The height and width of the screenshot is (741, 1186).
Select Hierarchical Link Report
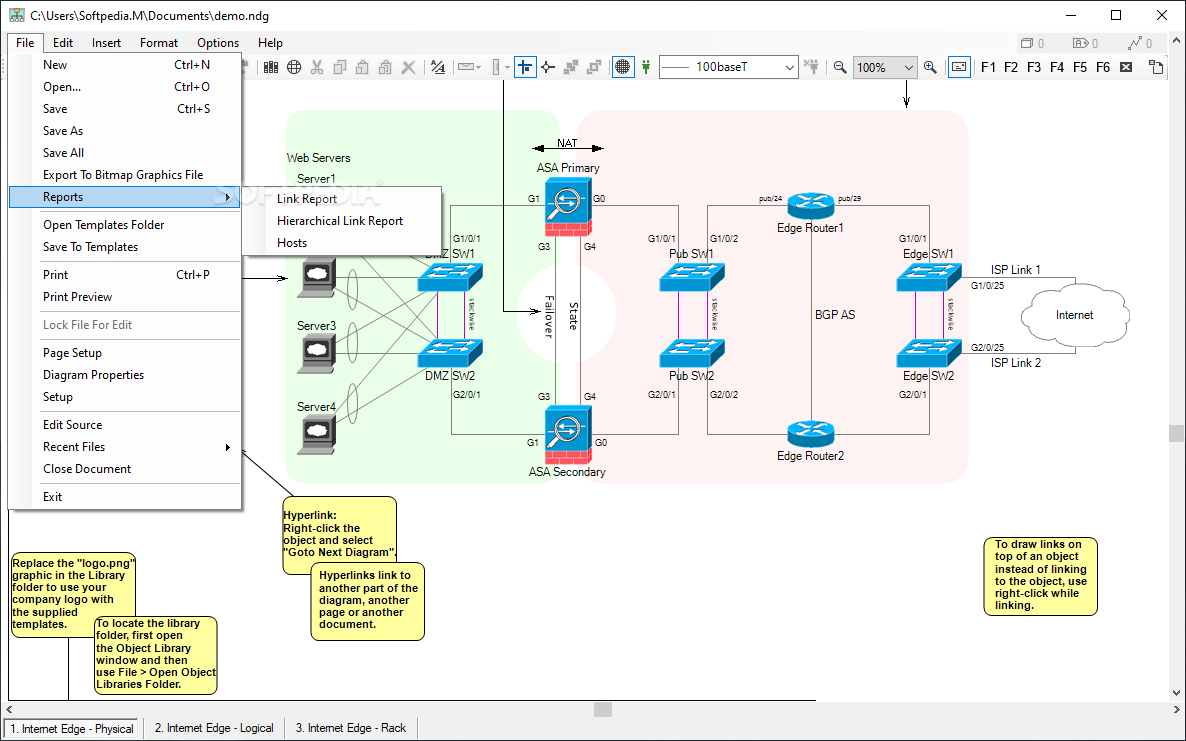point(341,221)
